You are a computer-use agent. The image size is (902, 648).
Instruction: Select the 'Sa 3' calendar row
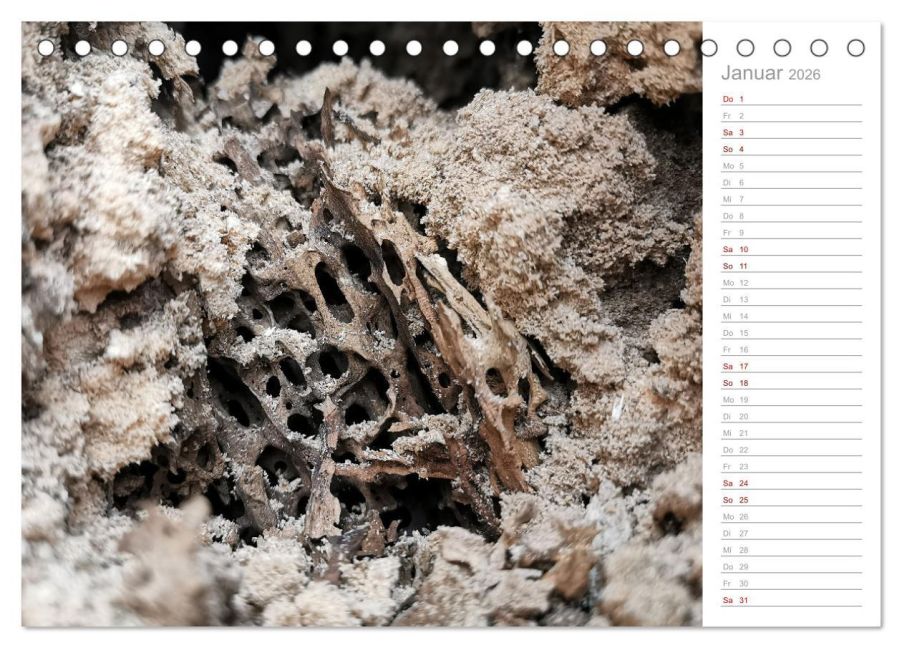[792, 132]
